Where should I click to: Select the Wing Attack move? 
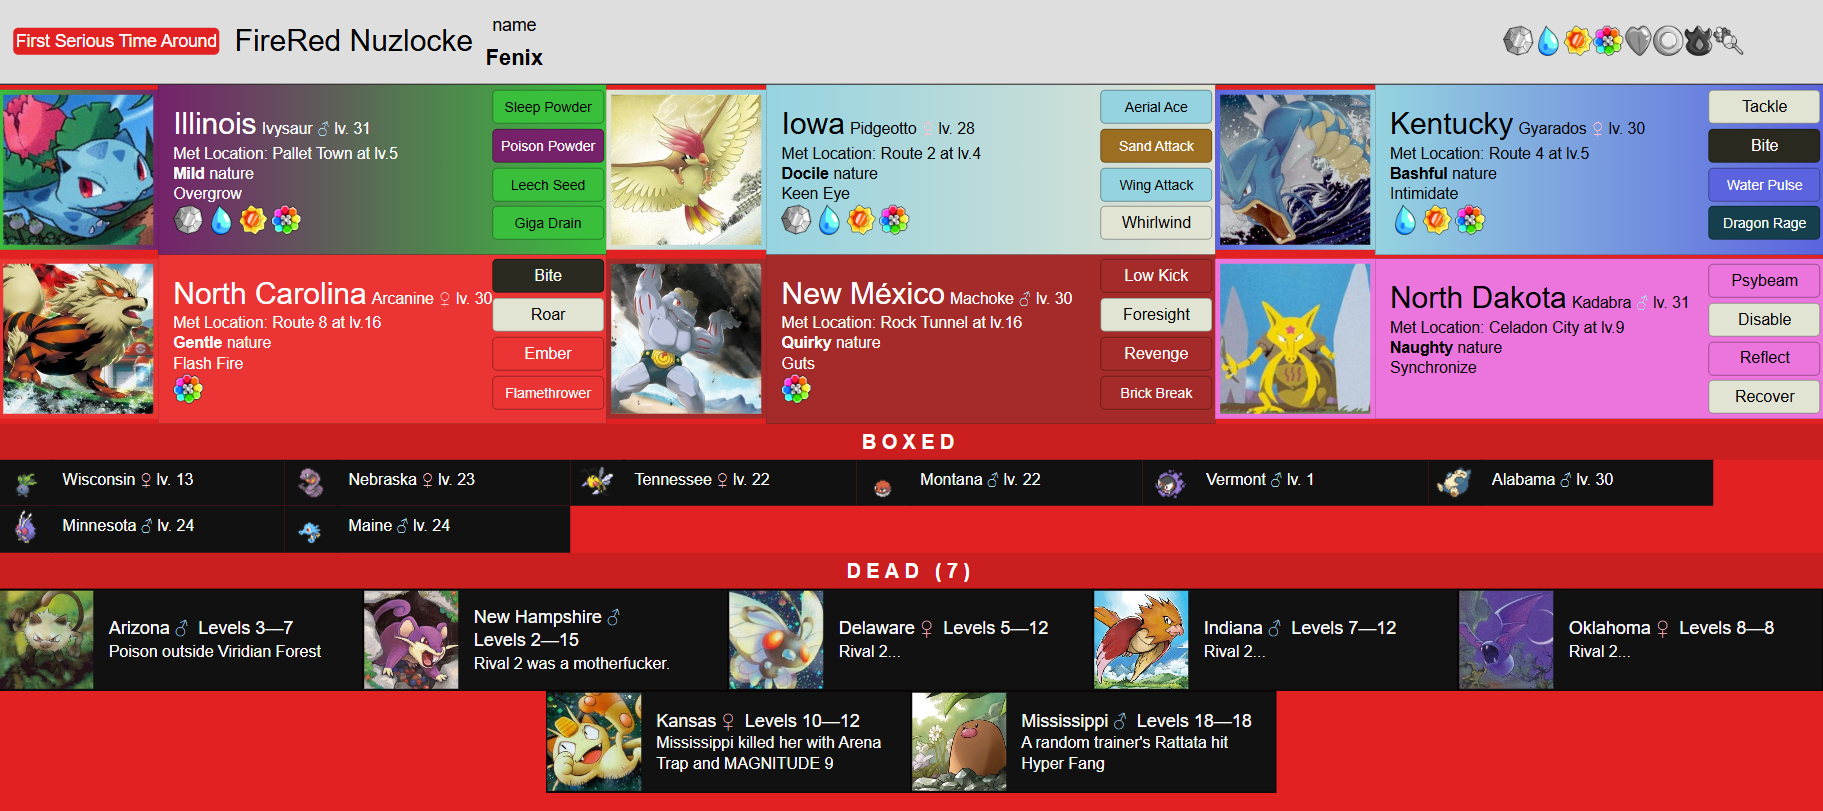[x=1156, y=185]
